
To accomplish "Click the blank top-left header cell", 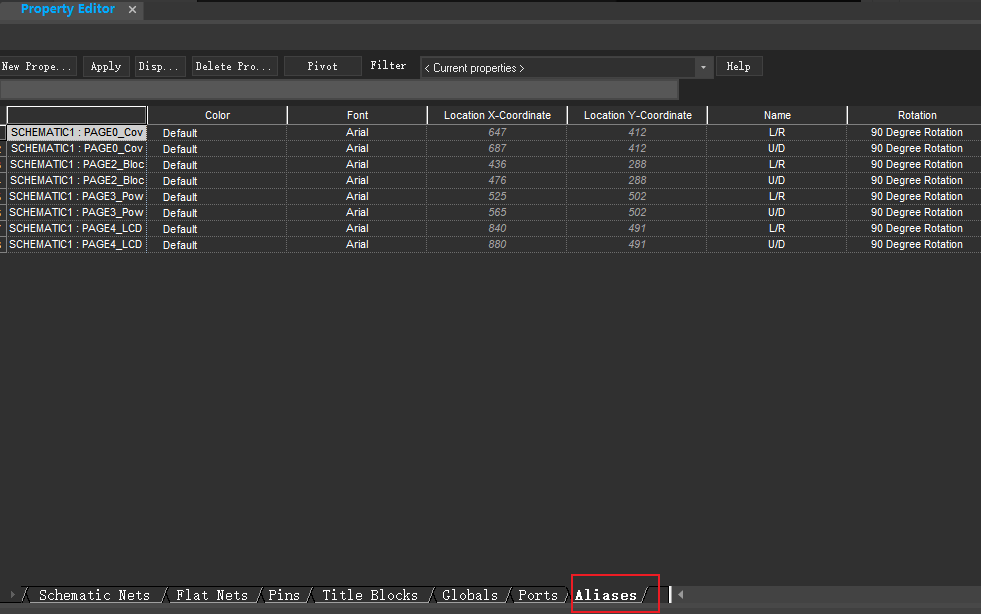I will click(x=77, y=115).
